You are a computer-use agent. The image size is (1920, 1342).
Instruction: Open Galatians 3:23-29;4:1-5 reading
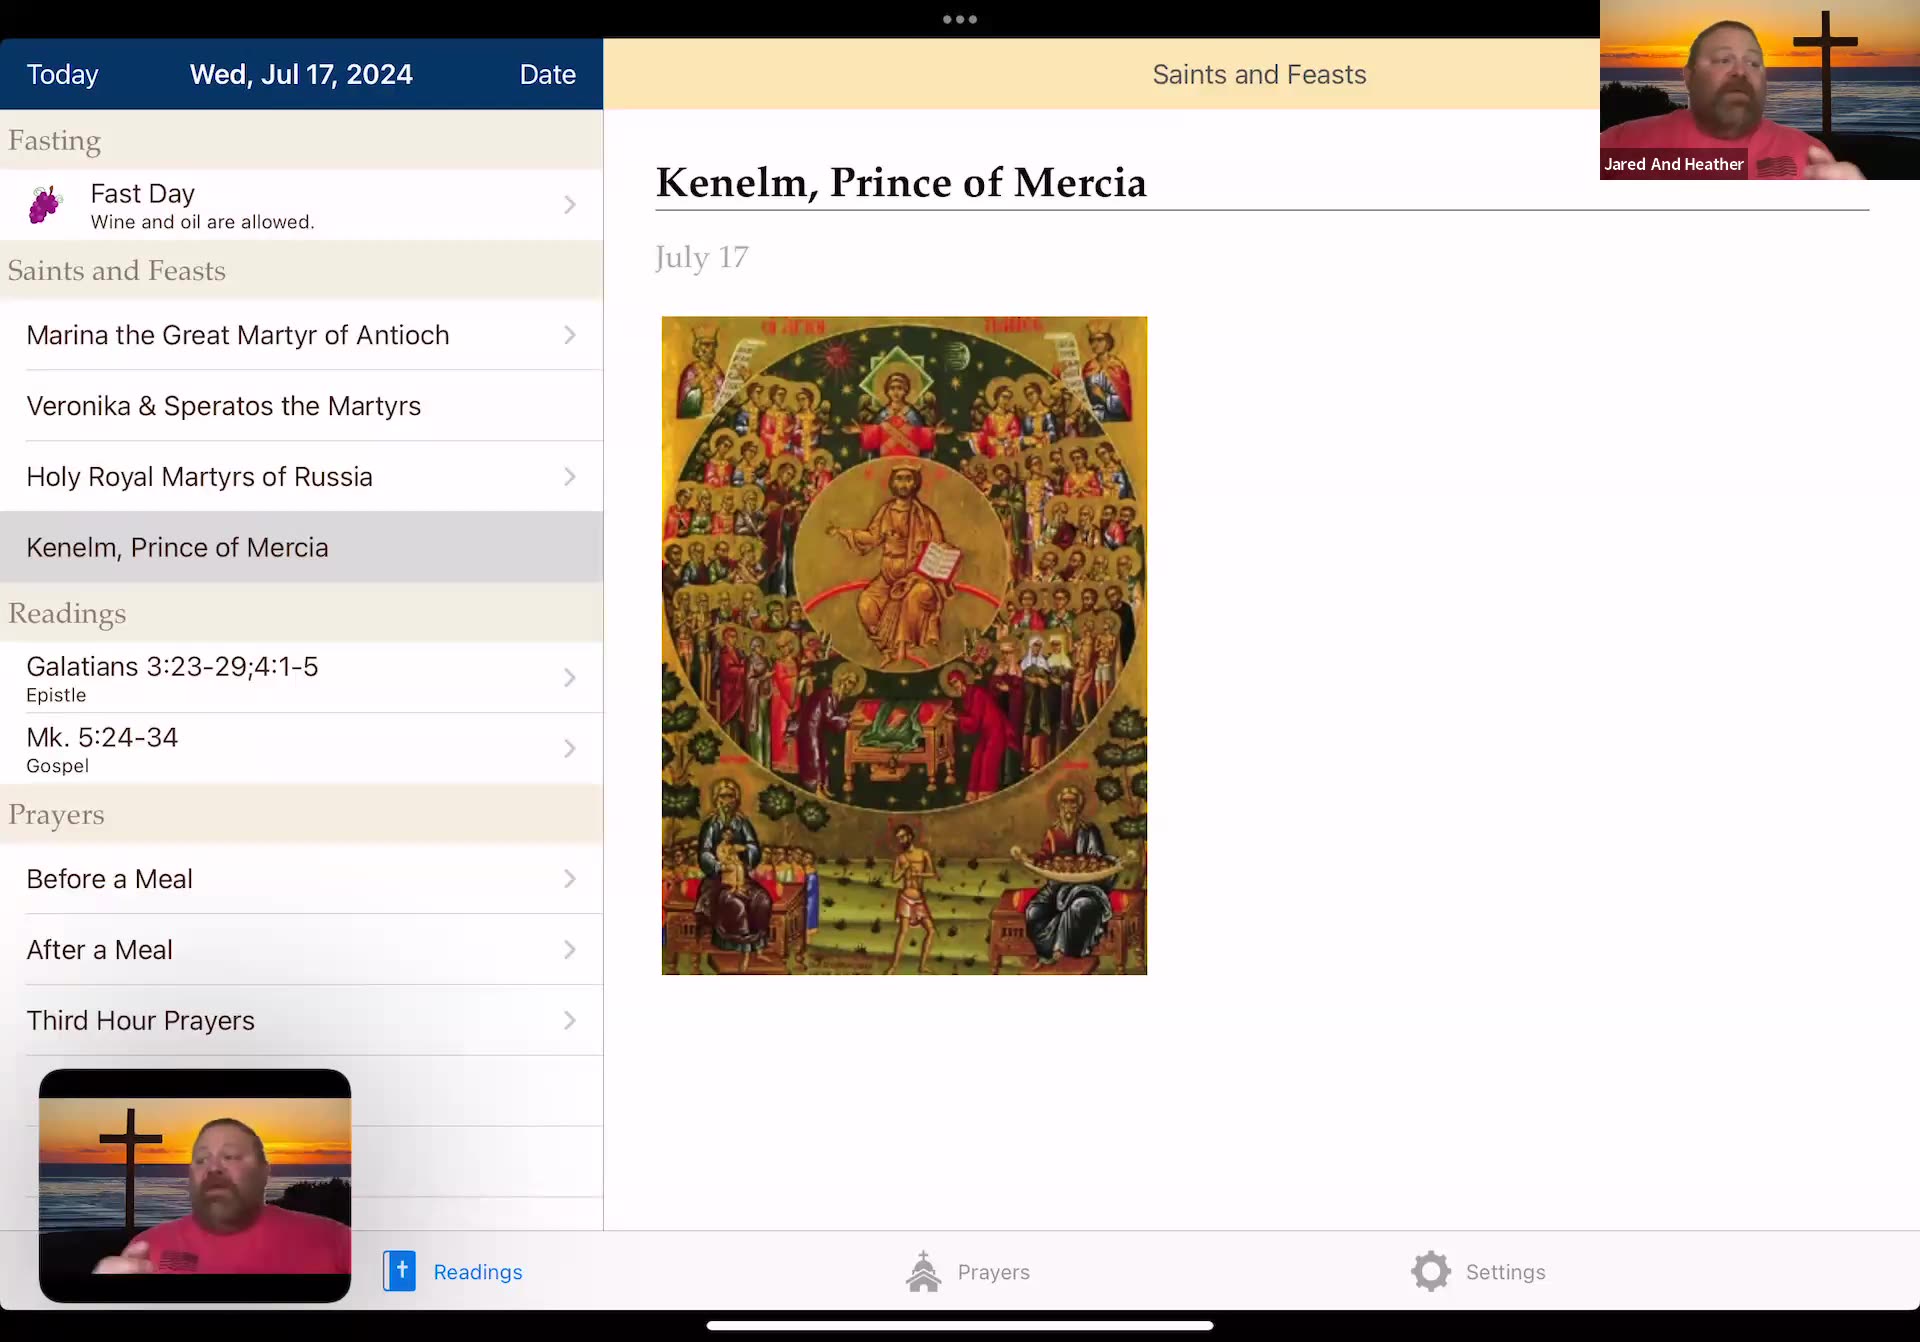(301, 678)
